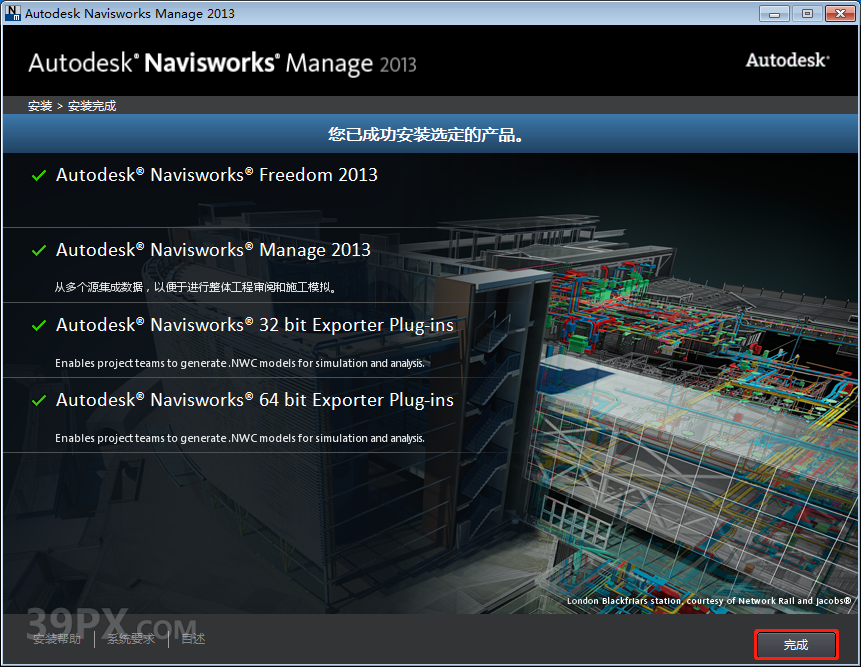Click the title bar text Autodesk Navisworks Manage 2013
The height and width of the screenshot is (667, 861).
pos(130,13)
